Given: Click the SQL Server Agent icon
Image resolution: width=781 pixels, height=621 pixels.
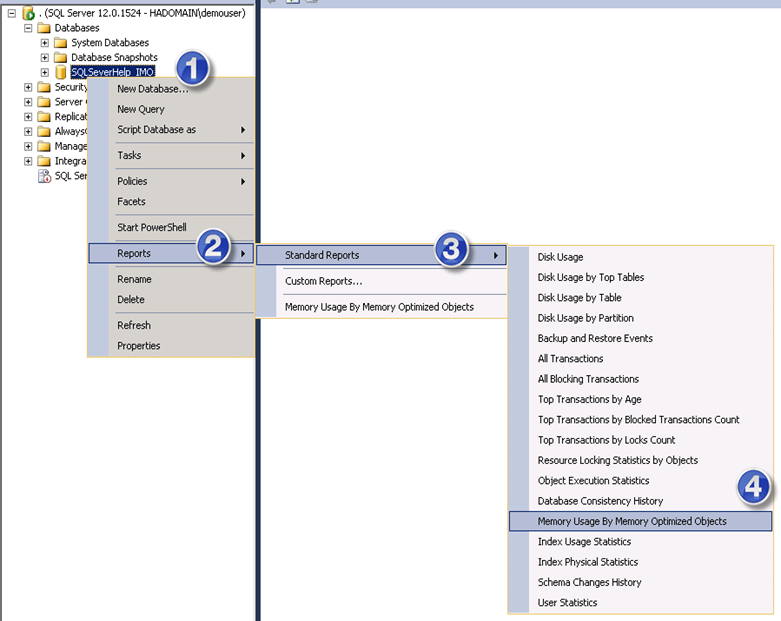Looking at the screenshot, I should tap(44, 176).
